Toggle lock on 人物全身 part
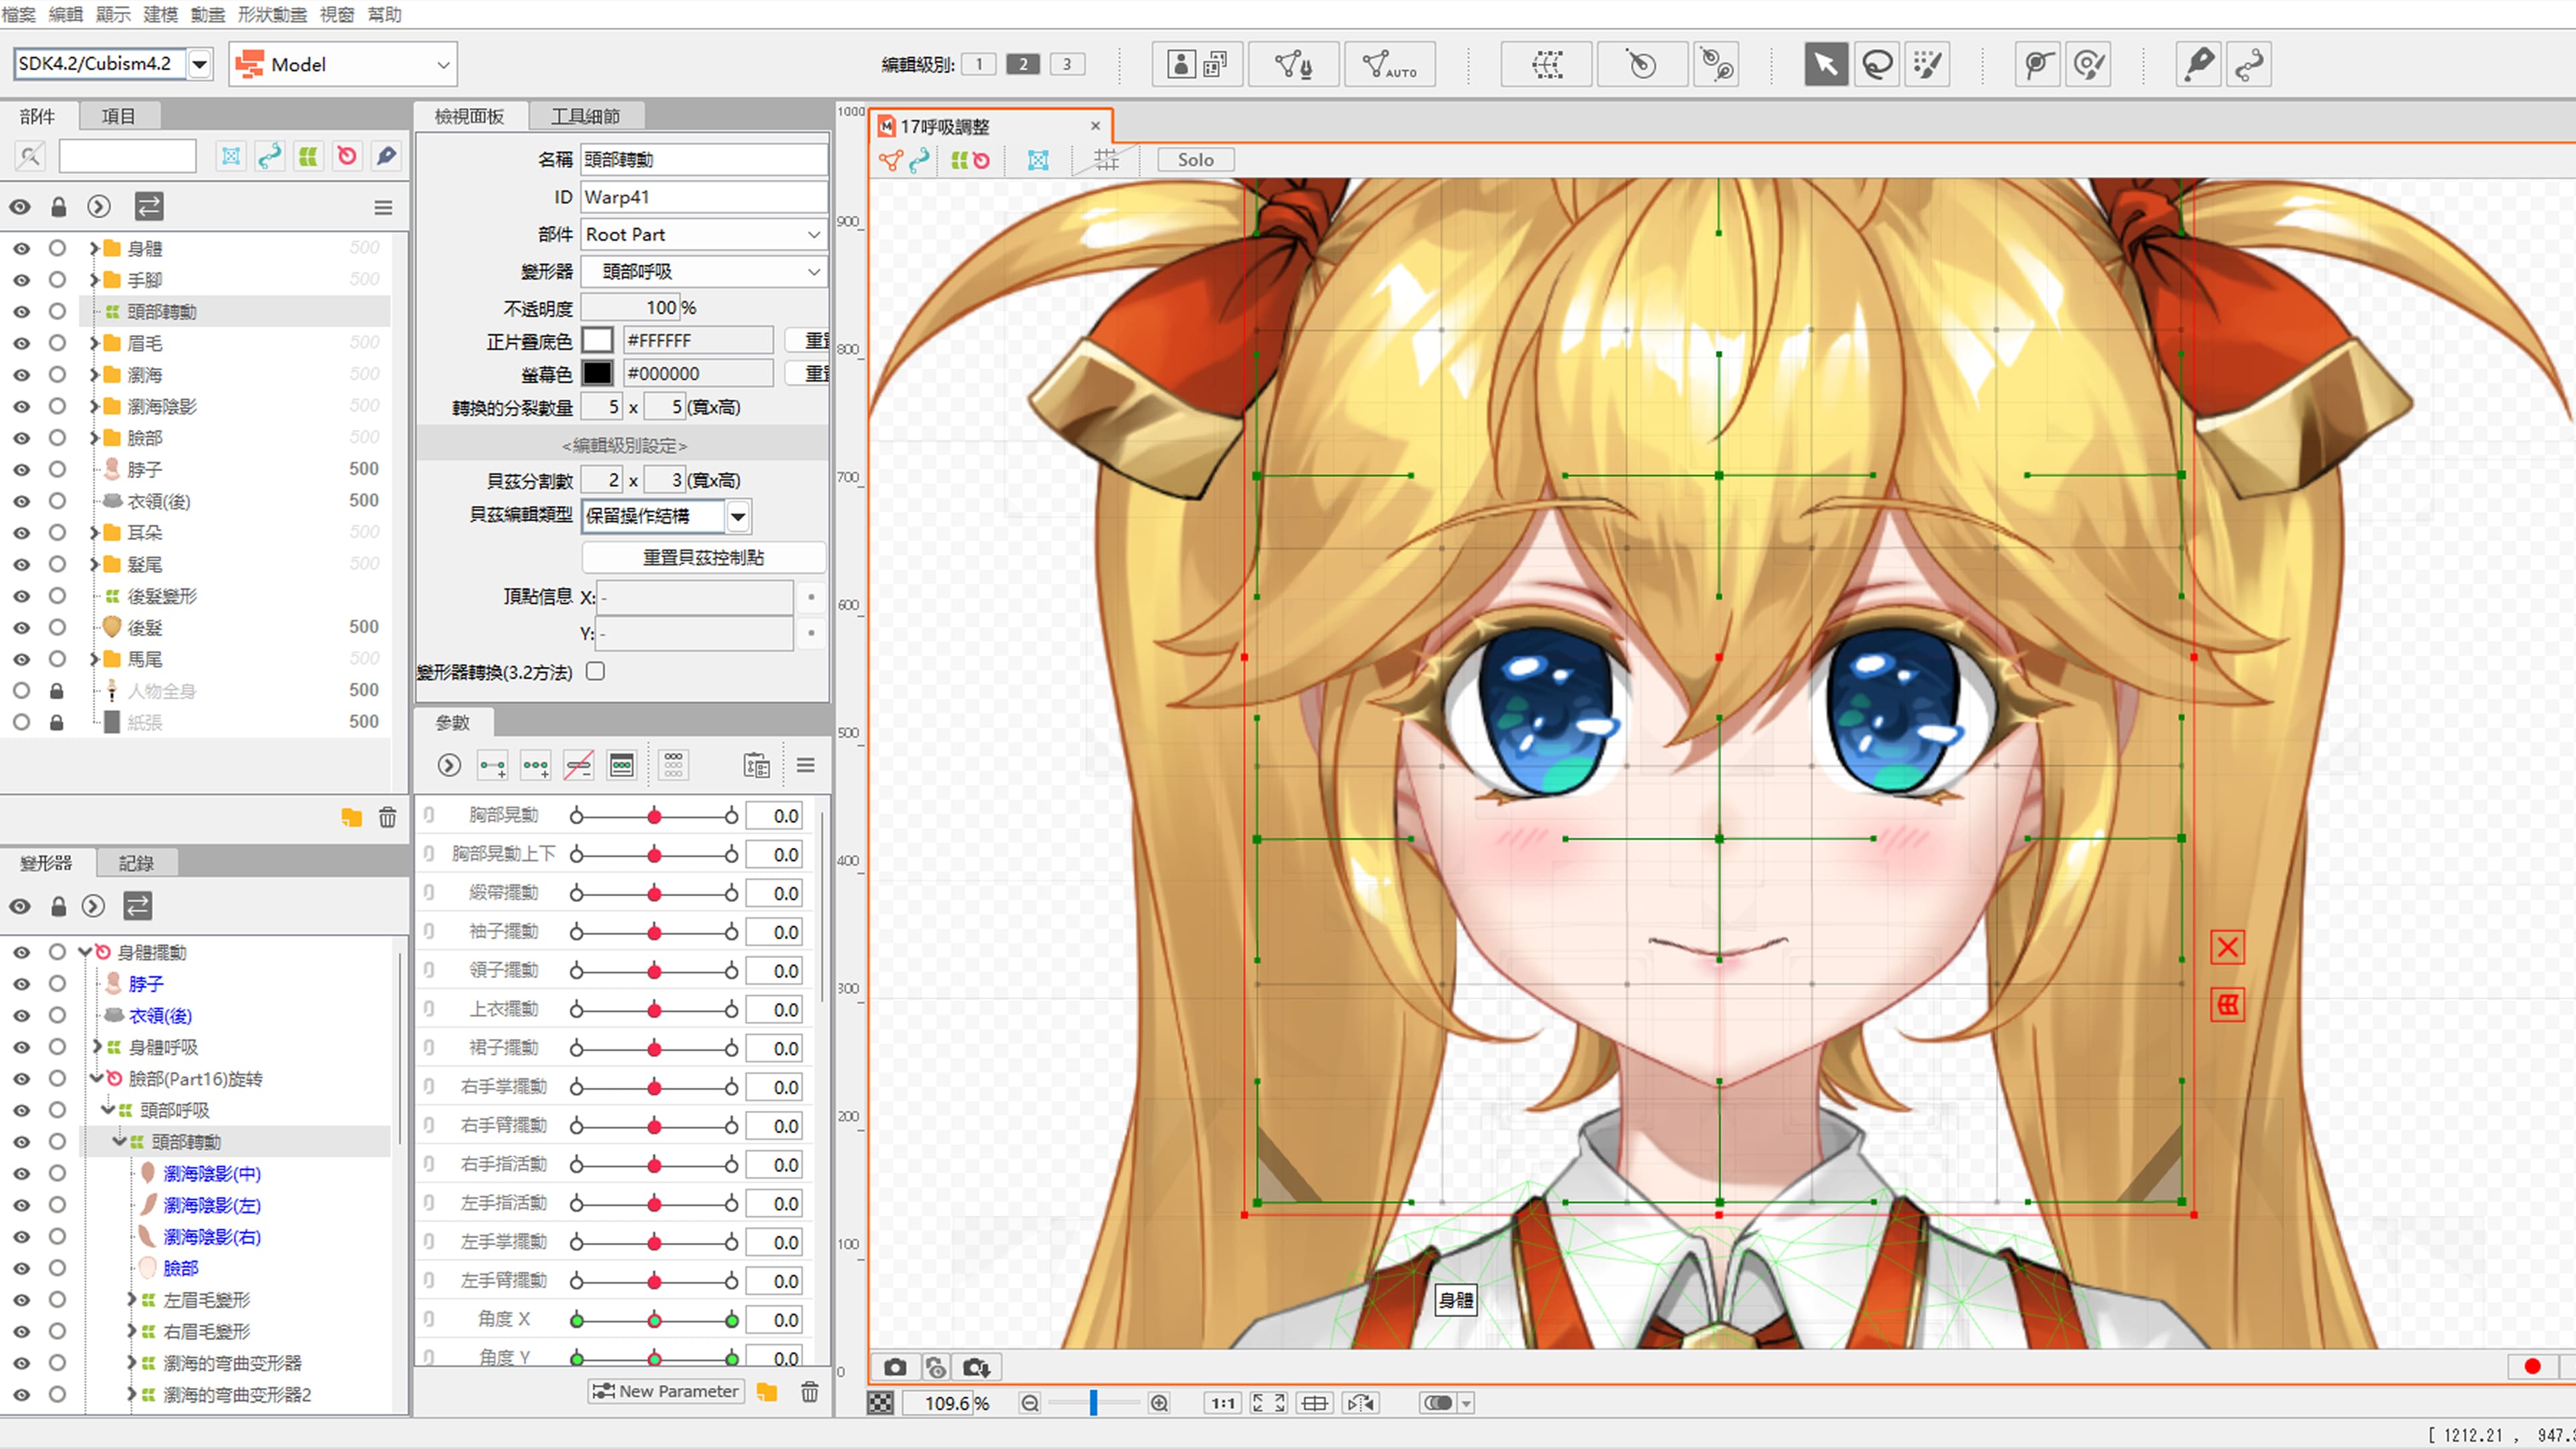Screen dimensions: 2576x1449 point(57,691)
